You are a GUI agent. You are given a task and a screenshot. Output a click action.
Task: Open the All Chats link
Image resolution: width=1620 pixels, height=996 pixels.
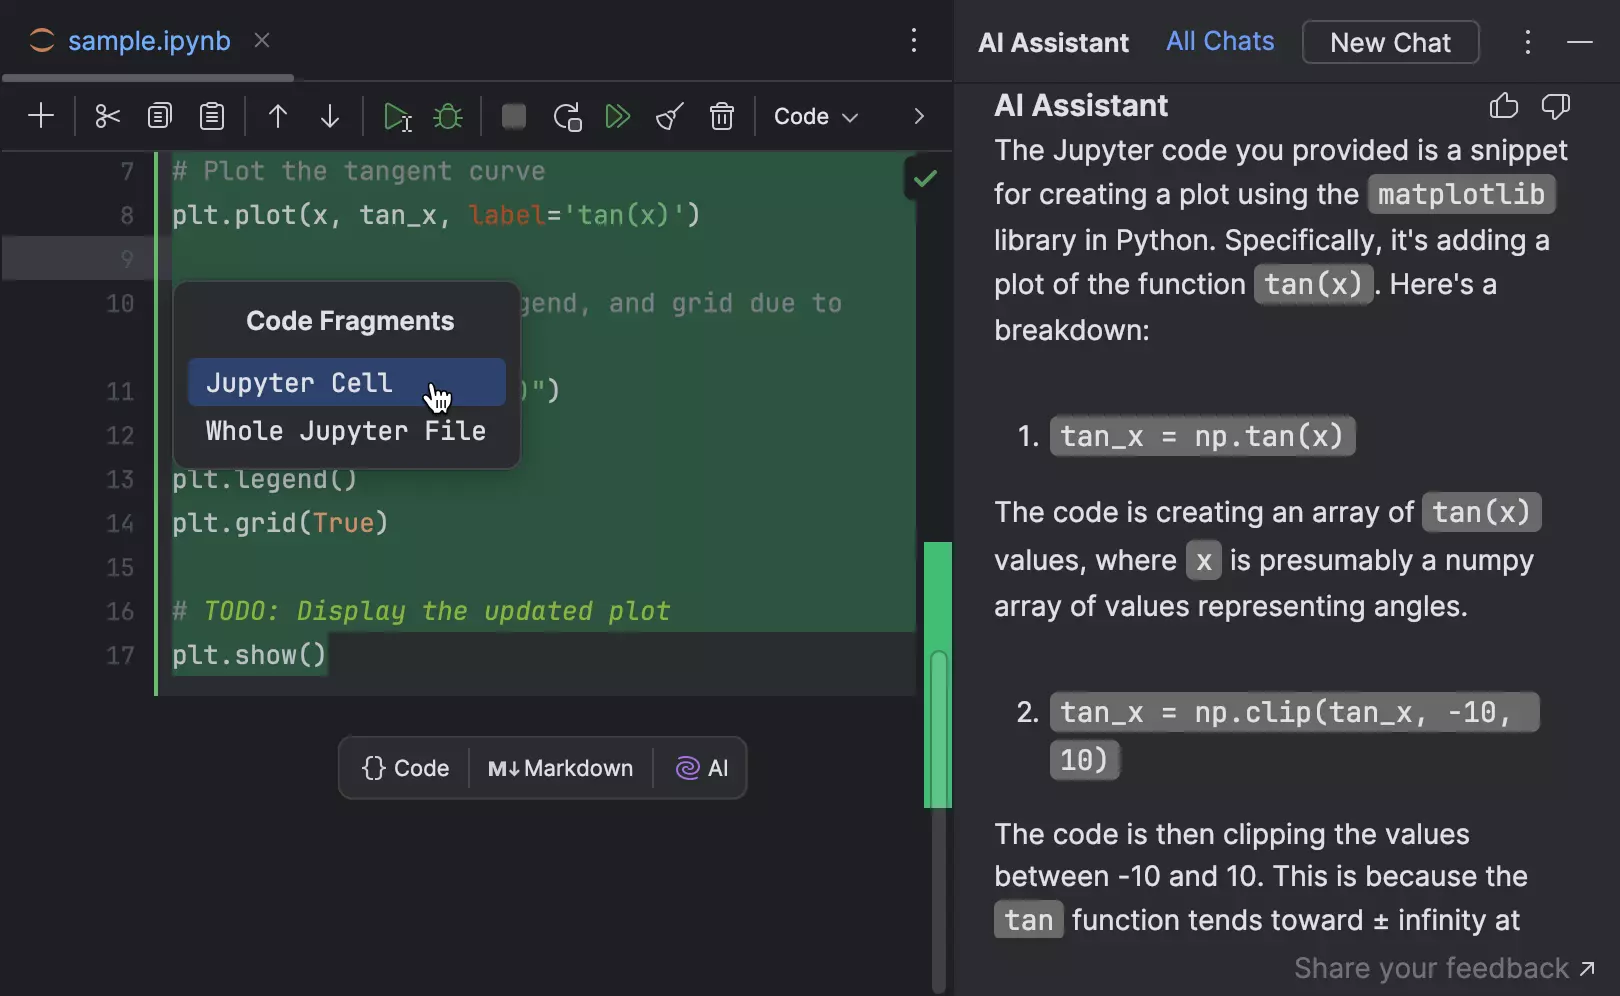coord(1220,41)
